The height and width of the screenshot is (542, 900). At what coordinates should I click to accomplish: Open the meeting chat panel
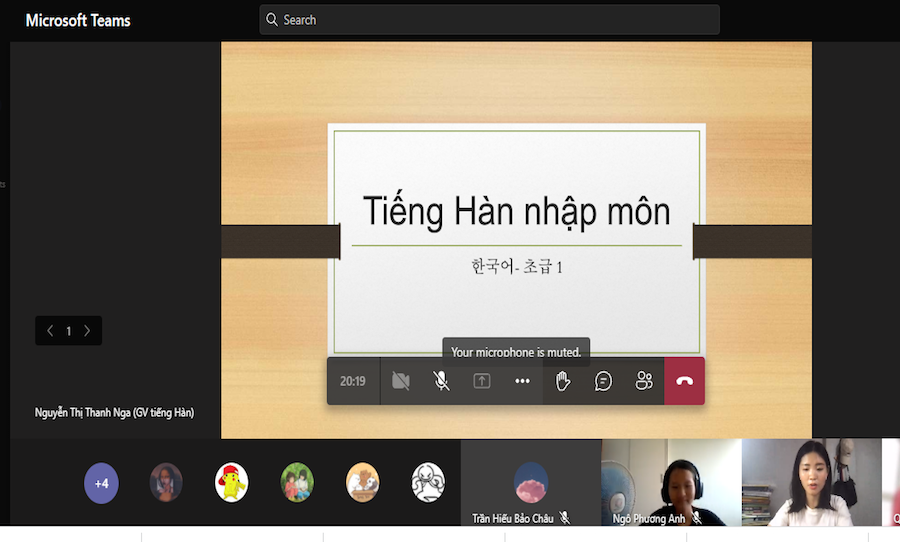[603, 381]
